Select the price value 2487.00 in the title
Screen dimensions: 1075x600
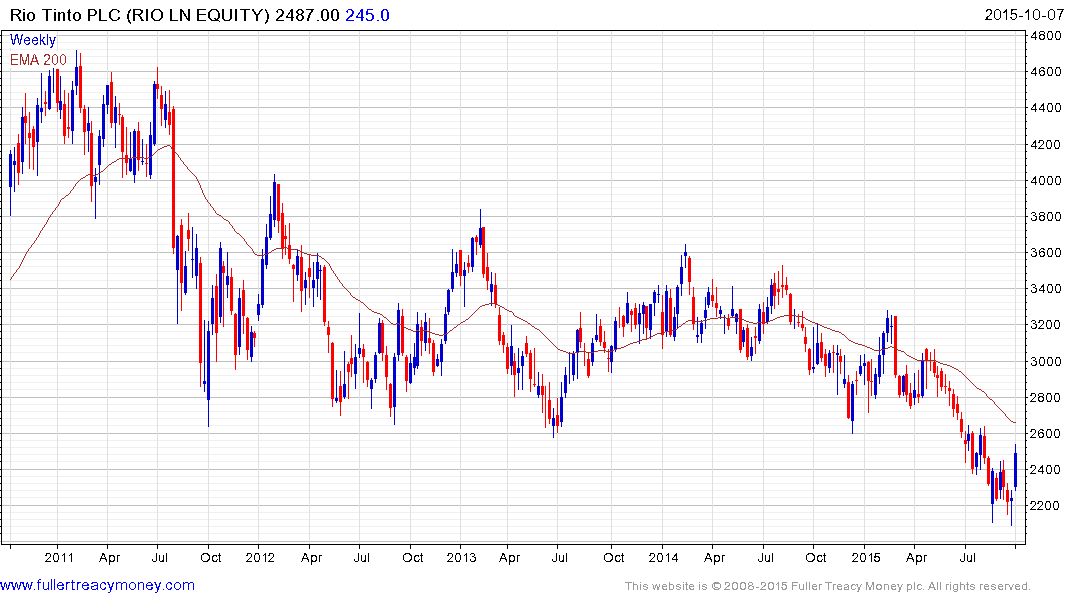307,15
